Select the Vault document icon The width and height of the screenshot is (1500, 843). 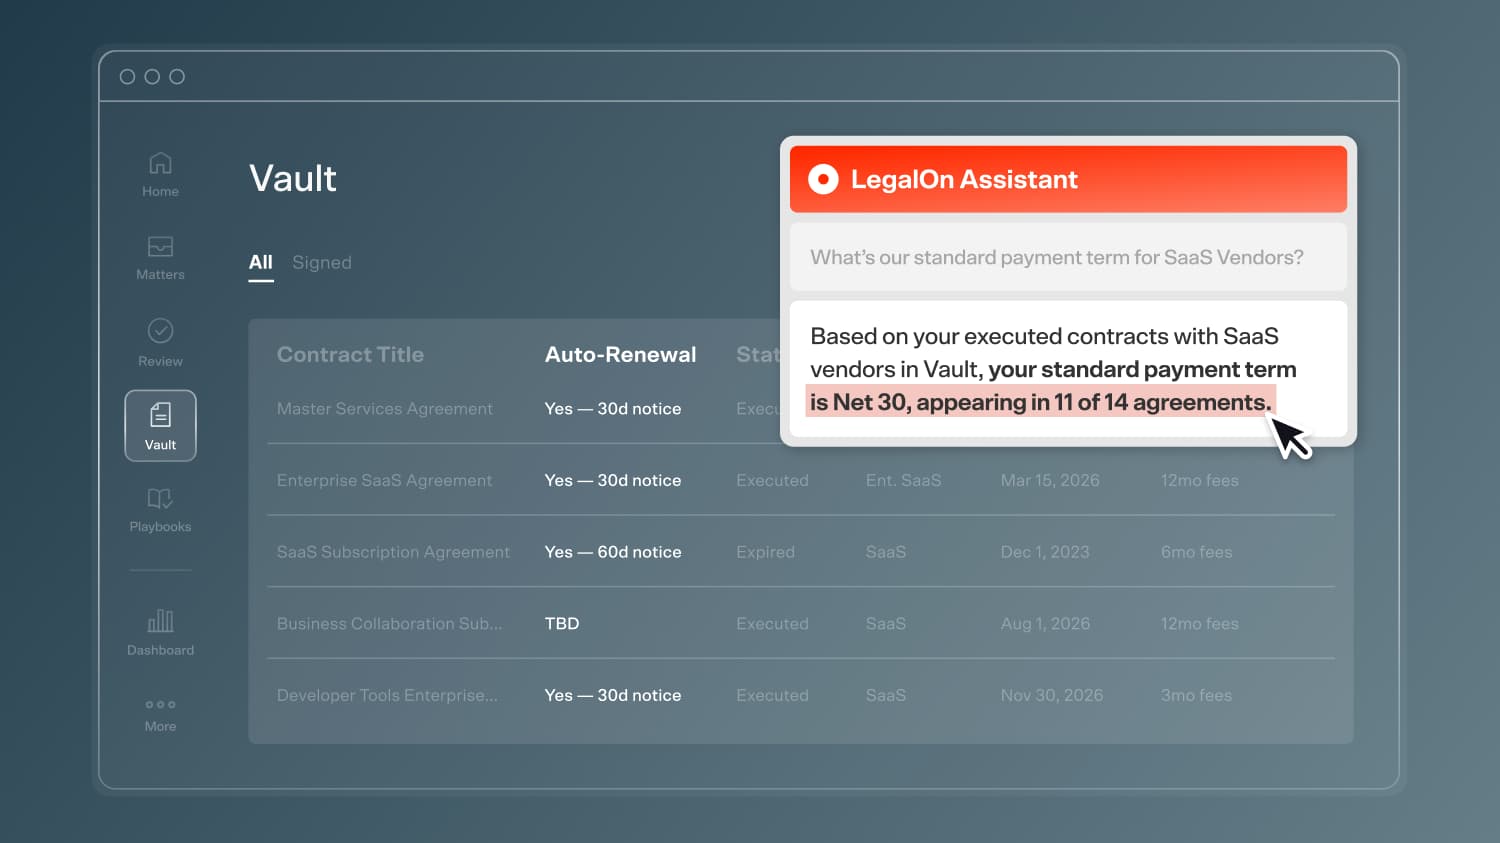tap(160, 415)
